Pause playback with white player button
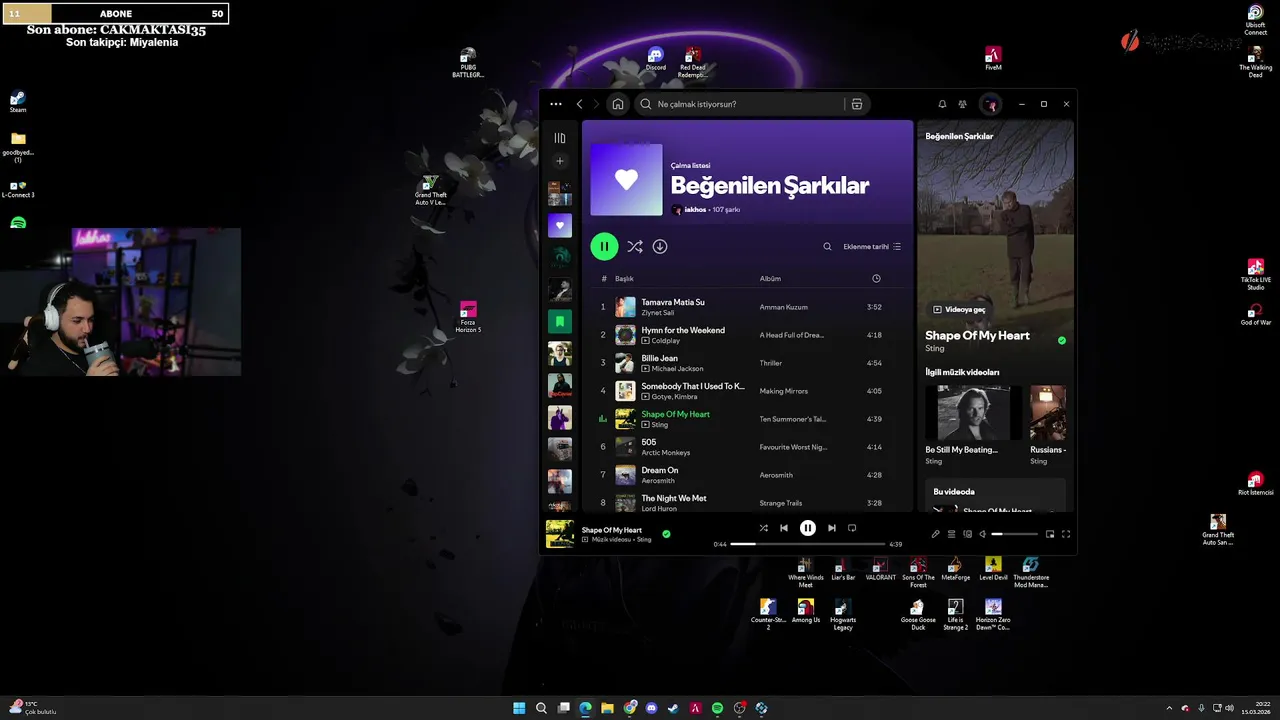The height and width of the screenshot is (720, 1280). point(808,528)
